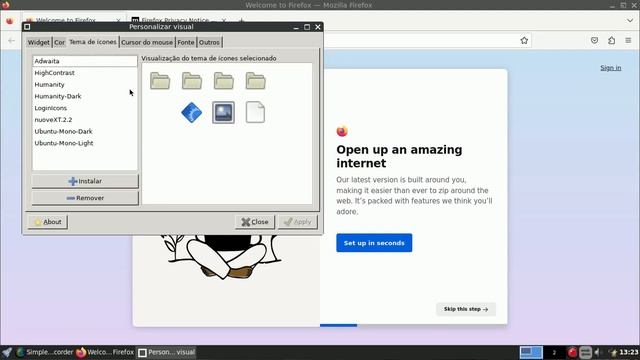This screenshot has height=360, width=640.
Task: Switch to Personalizar visual taskbar entry
Action: 166,352
